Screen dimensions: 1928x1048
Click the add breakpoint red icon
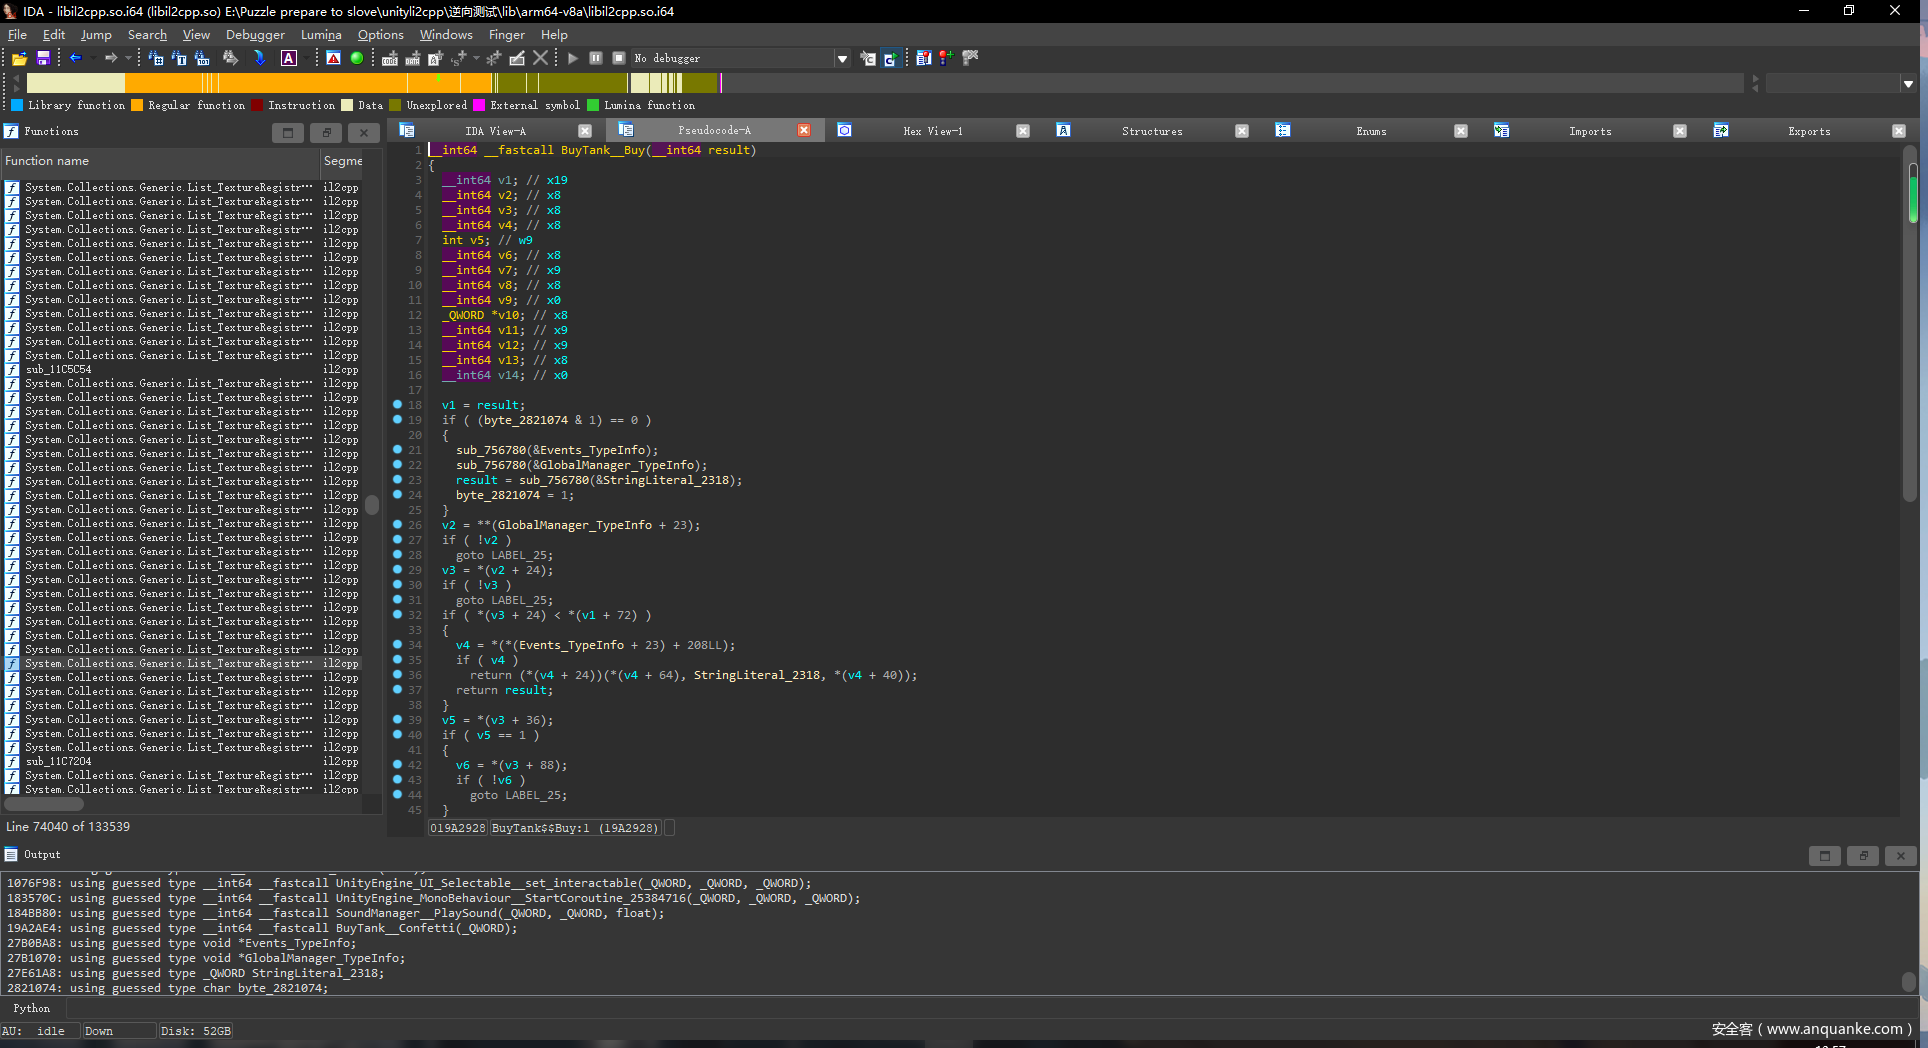tap(945, 58)
